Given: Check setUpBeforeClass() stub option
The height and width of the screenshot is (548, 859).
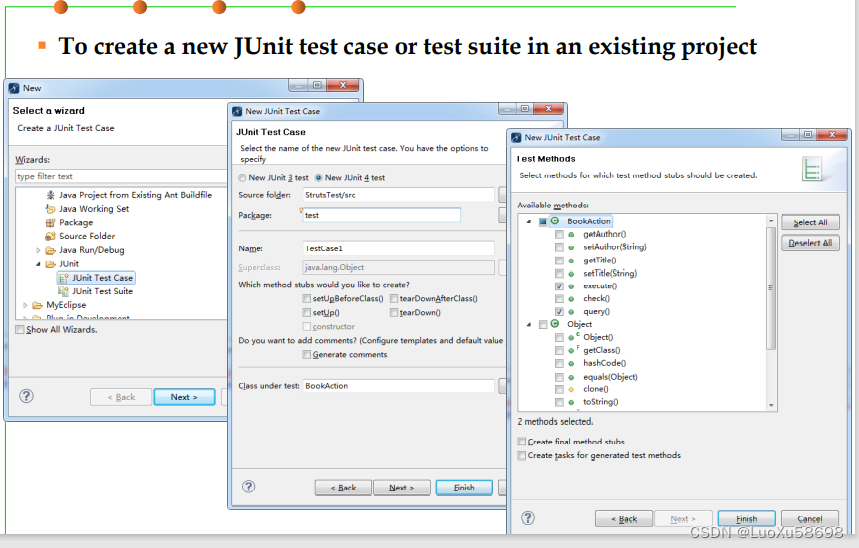Looking at the screenshot, I should click(307, 299).
